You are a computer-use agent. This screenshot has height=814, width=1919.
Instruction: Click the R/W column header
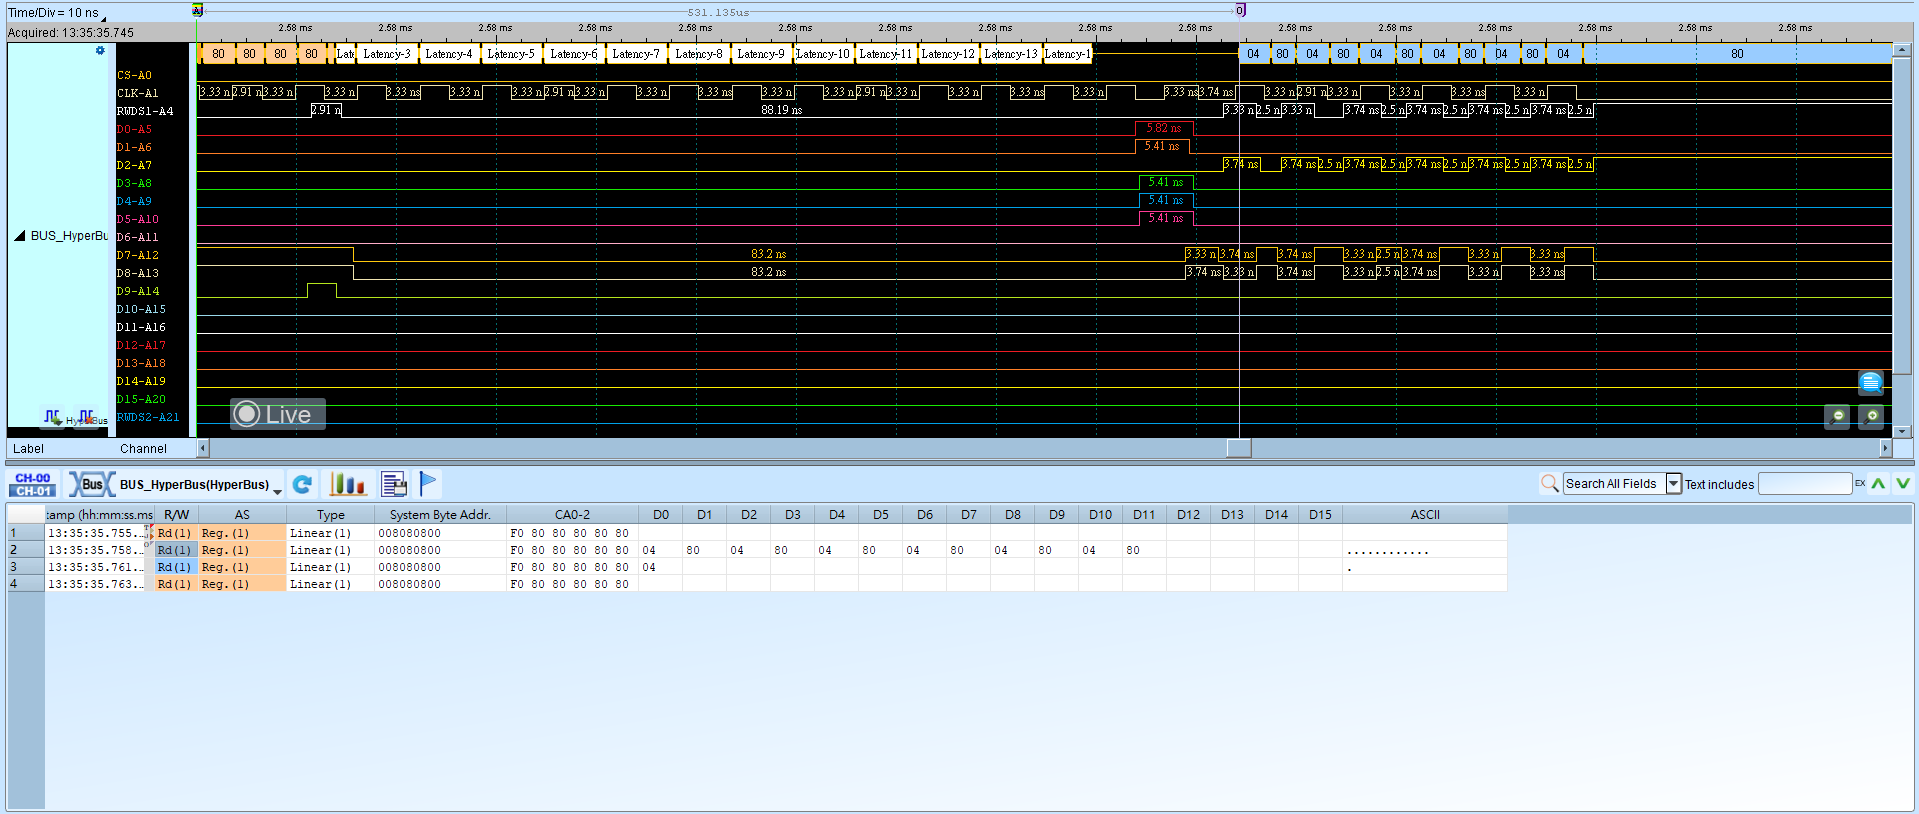coord(176,515)
